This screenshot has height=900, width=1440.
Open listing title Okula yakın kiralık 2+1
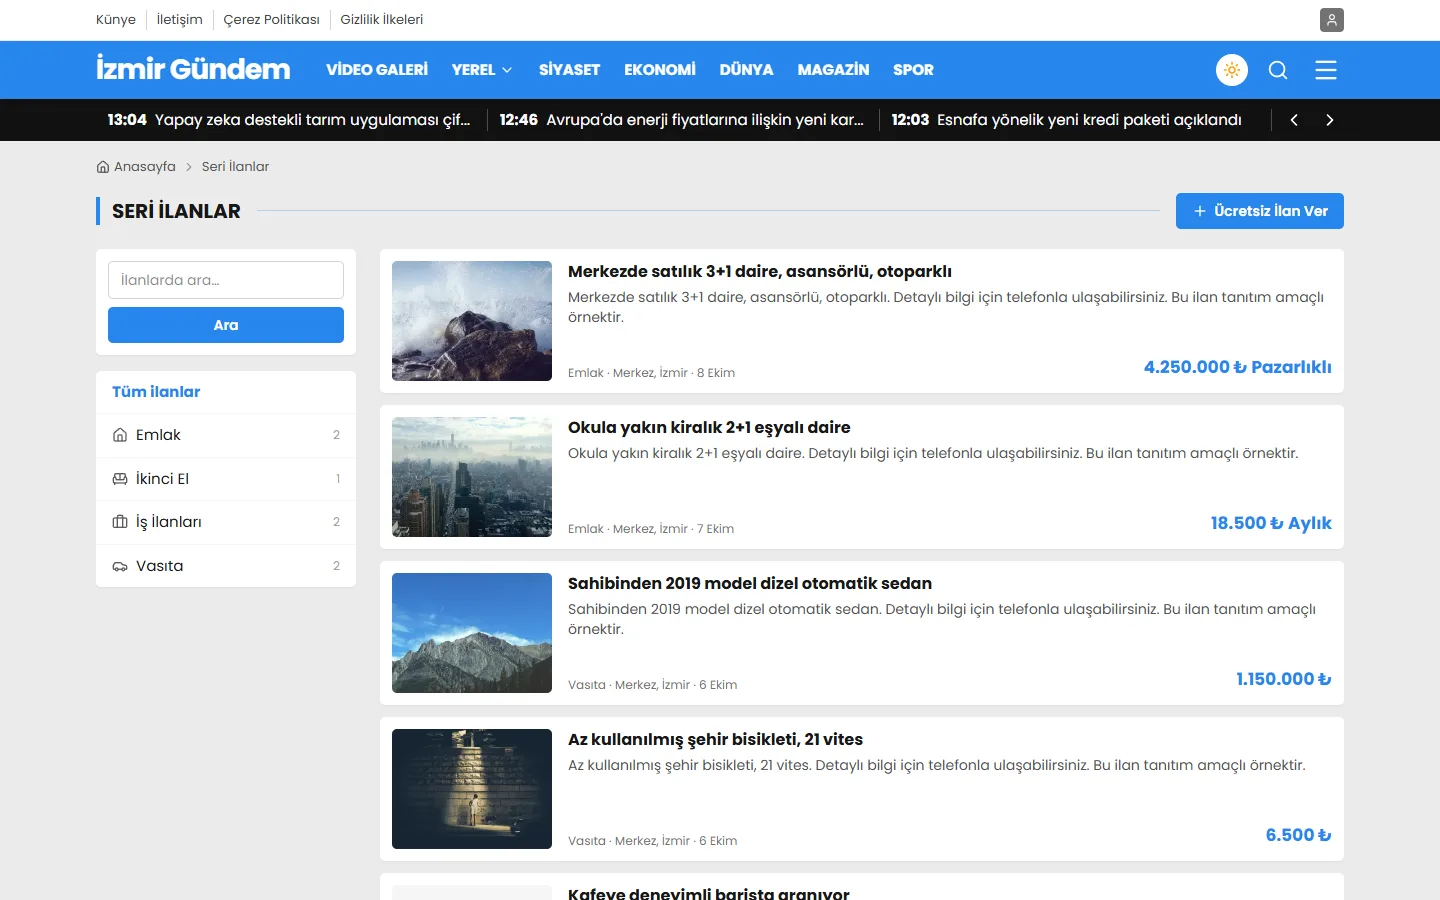click(x=709, y=428)
